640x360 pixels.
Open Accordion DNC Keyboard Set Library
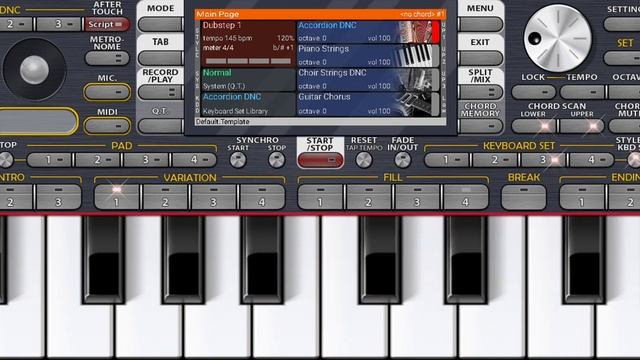tap(248, 104)
